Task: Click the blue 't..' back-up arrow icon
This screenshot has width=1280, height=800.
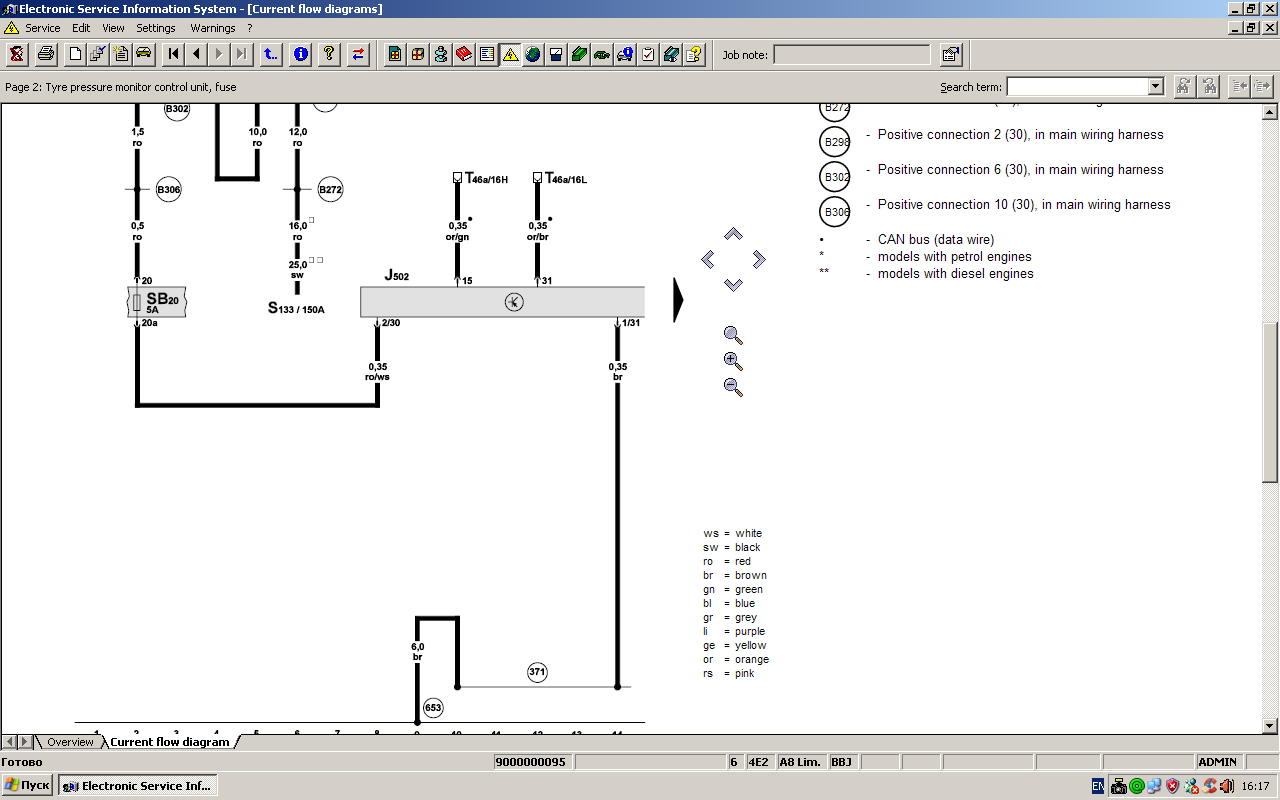Action: pos(271,54)
